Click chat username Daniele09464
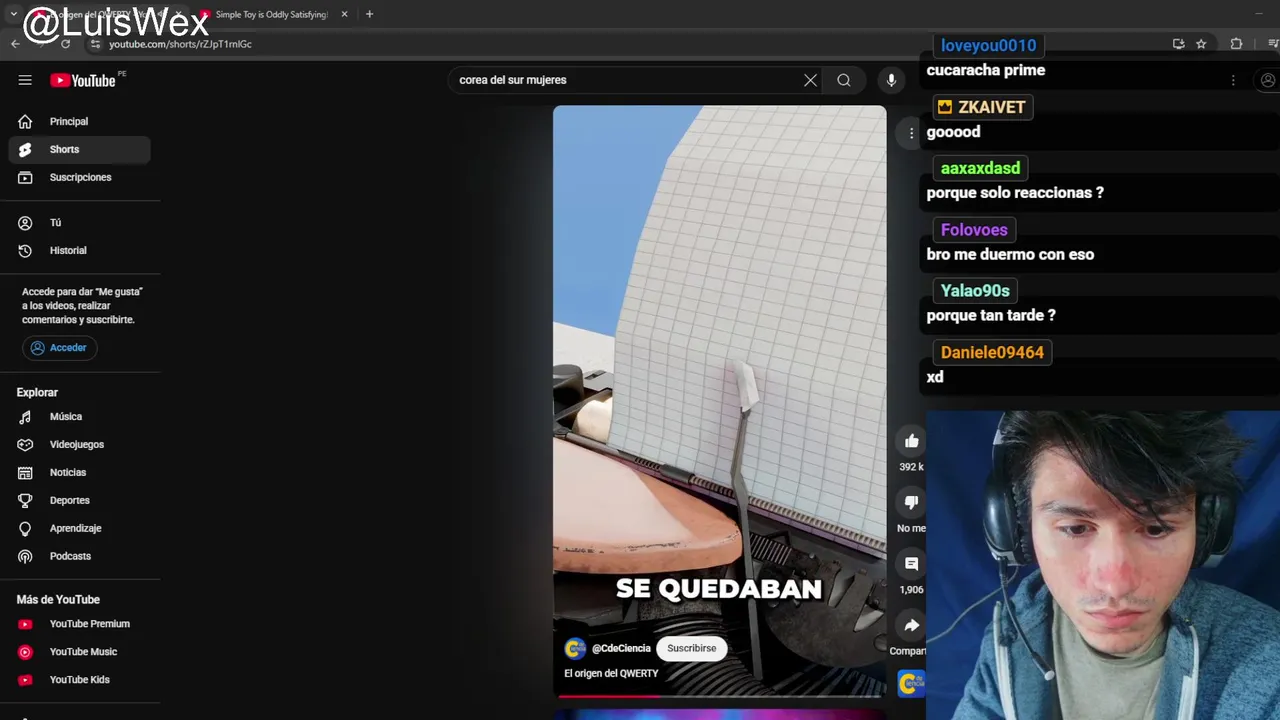Screen dimensions: 1280x720 992,352
